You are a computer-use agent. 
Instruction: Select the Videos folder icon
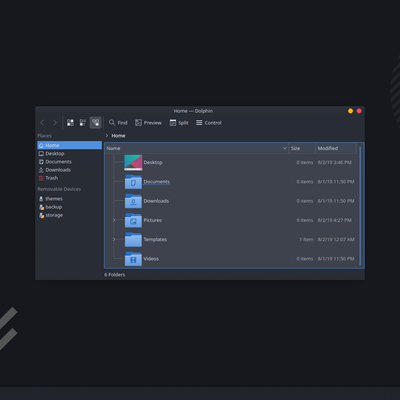point(133,259)
